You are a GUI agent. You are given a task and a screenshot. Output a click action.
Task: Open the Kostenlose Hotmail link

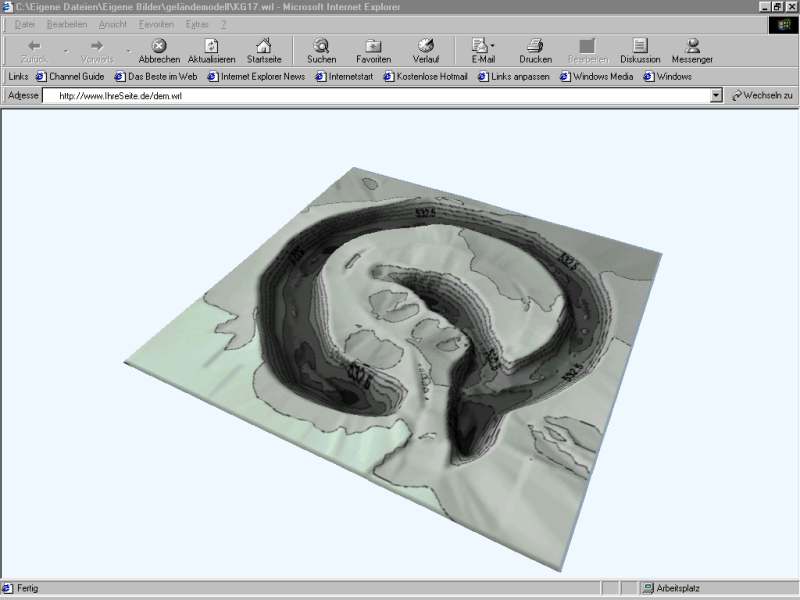[431, 76]
